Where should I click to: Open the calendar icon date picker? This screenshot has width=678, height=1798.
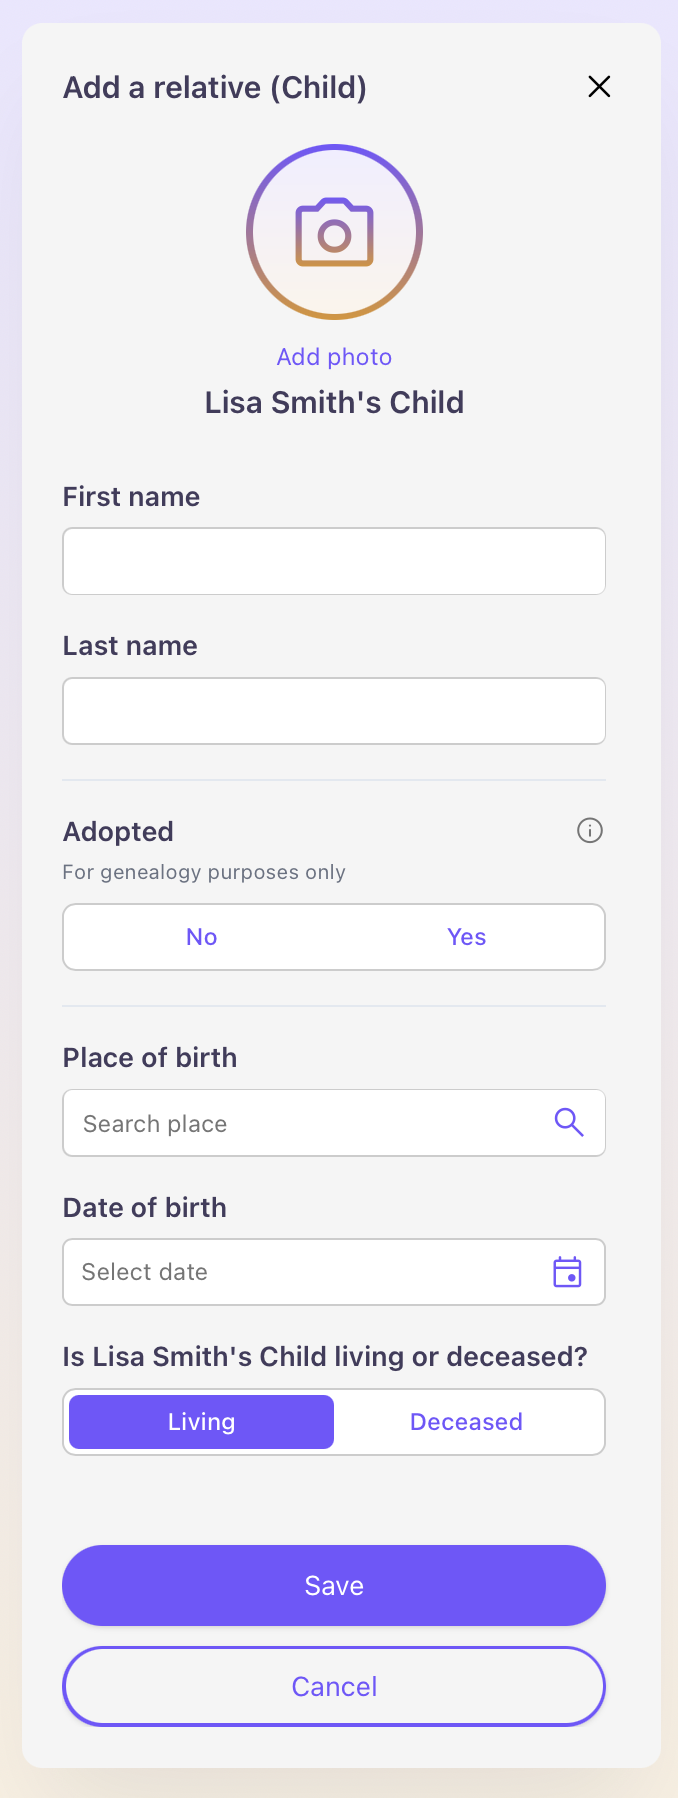pyautogui.click(x=567, y=1272)
